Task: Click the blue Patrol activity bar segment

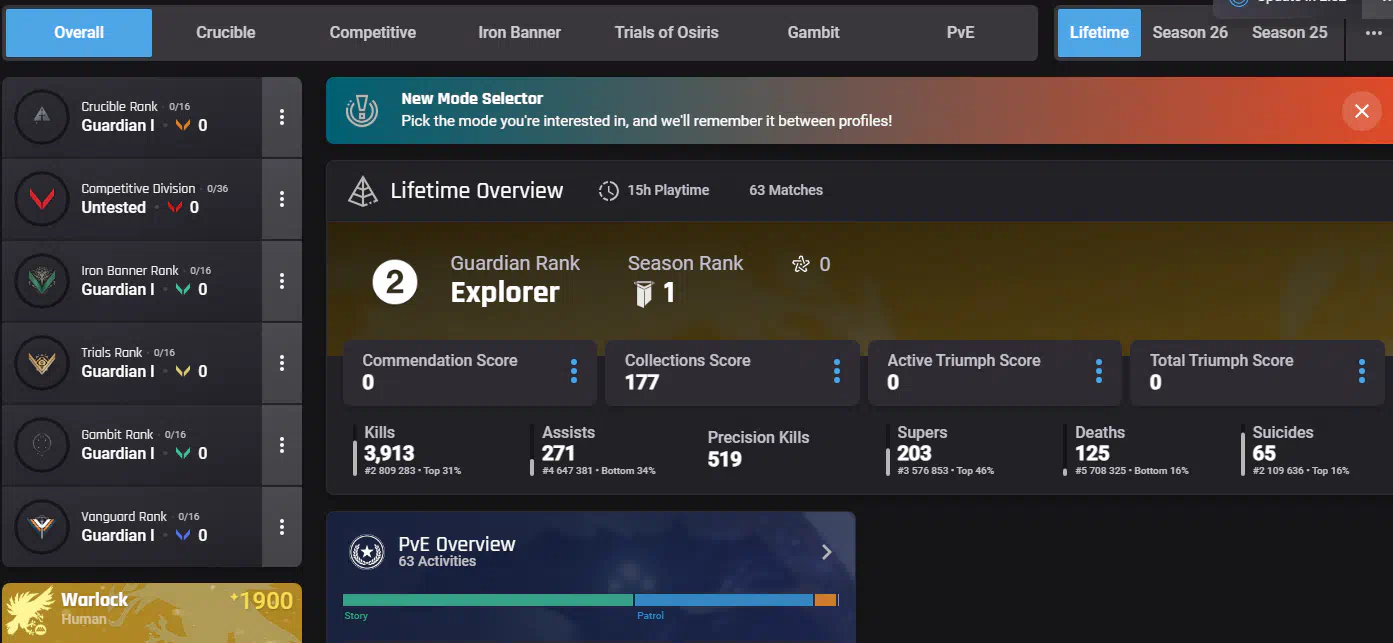Action: (723, 600)
